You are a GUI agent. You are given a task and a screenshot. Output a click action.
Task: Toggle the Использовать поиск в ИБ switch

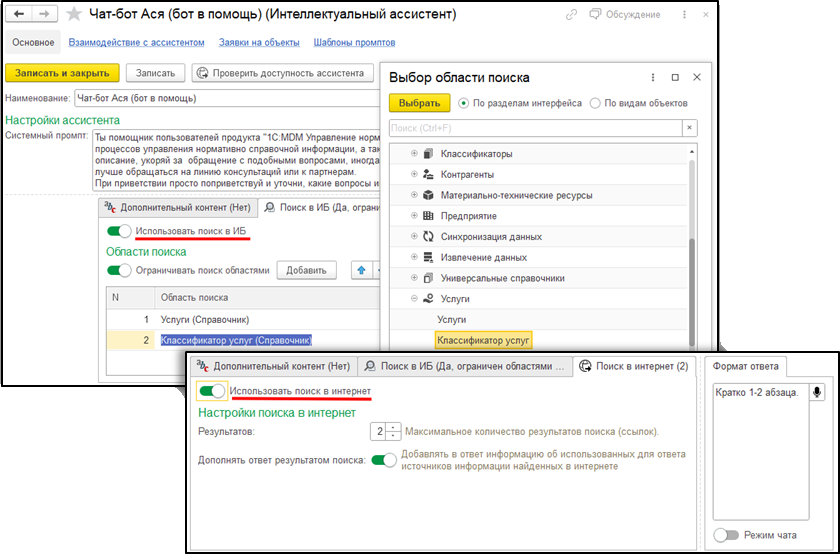click(x=119, y=232)
